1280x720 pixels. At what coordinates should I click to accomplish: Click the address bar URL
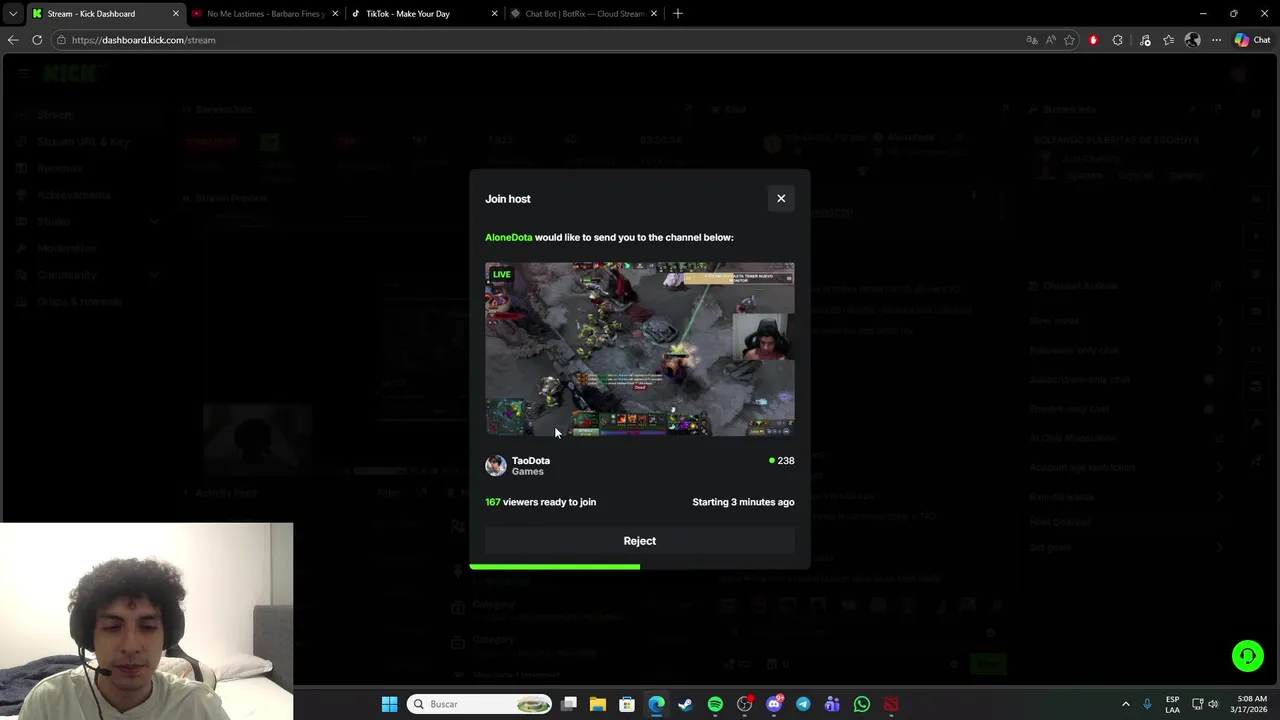(143, 40)
